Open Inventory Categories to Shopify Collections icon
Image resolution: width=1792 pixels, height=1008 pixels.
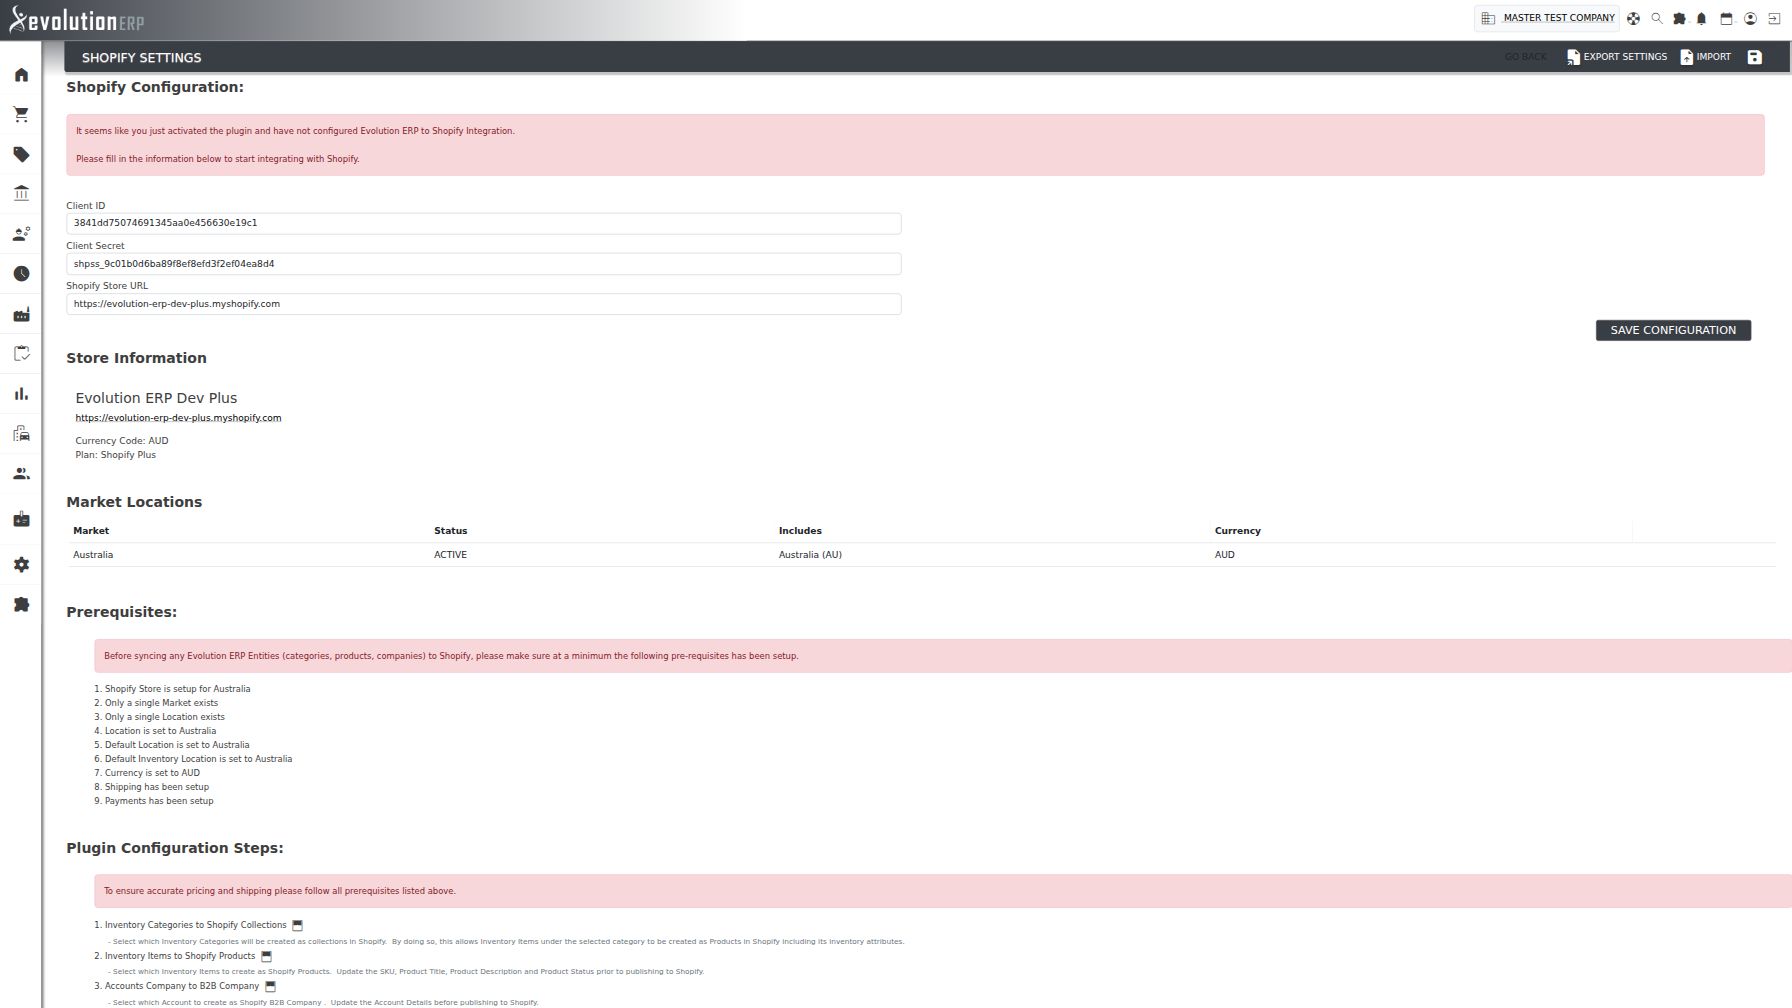click(x=297, y=926)
